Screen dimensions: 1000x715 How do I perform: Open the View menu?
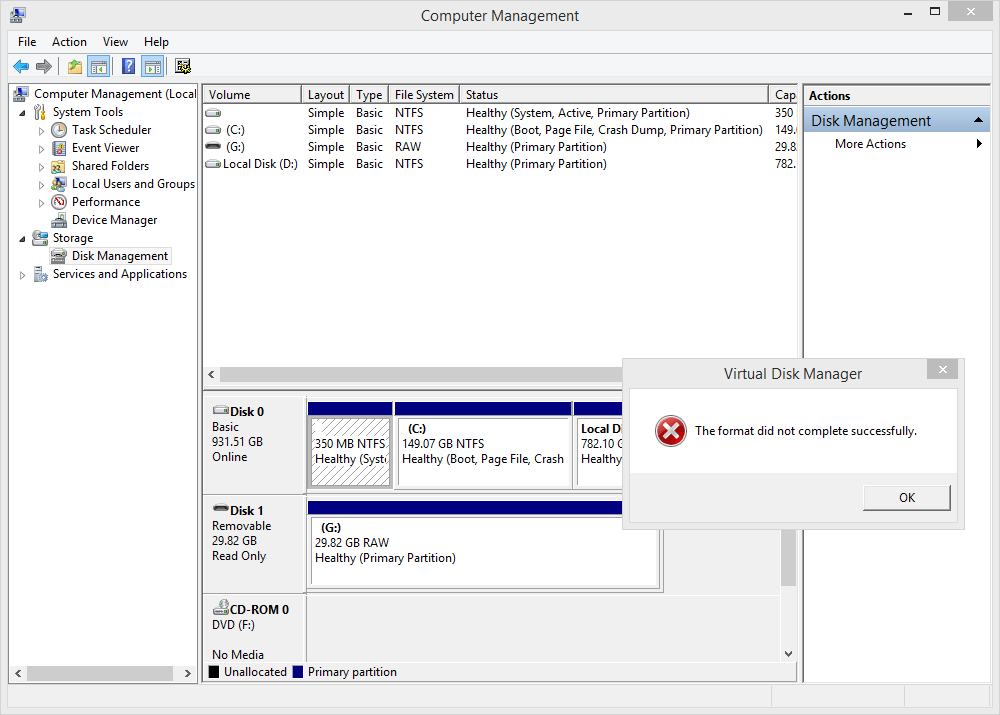(115, 41)
